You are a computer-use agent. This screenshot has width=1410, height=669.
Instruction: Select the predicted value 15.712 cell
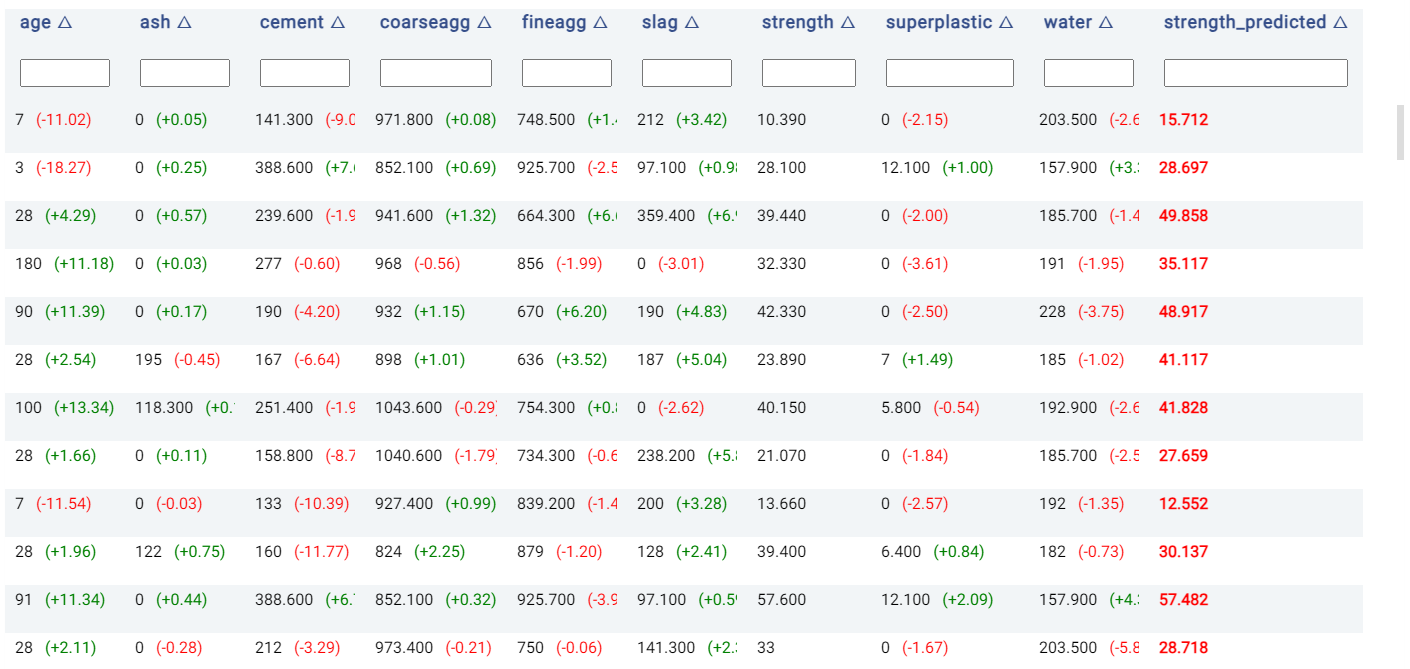(x=1183, y=120)
